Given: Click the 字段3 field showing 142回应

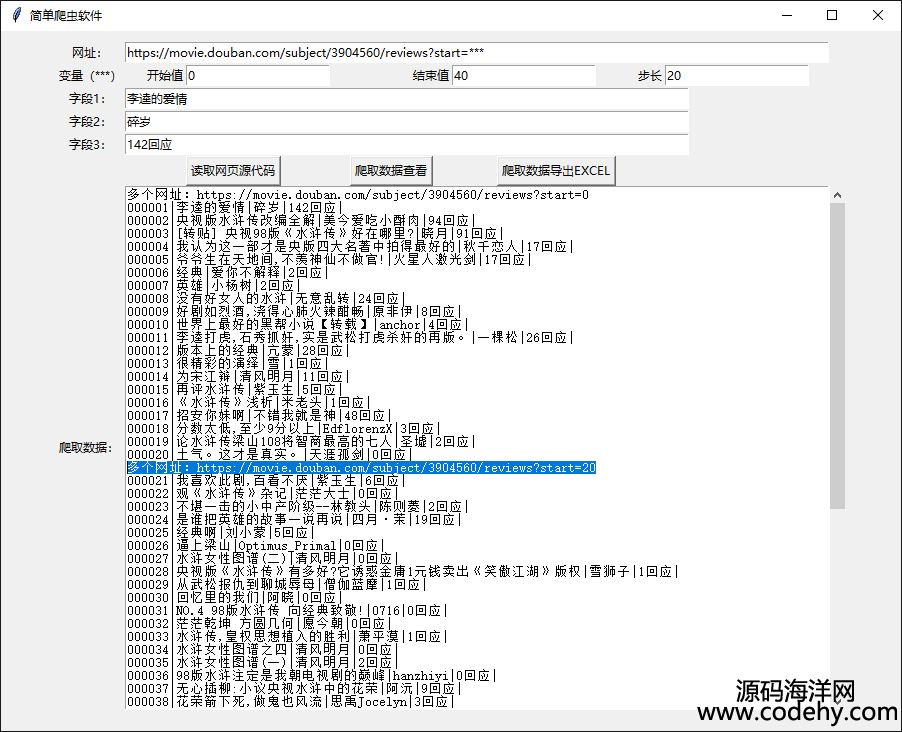Looking at the screenshot, I should (406, 145).
